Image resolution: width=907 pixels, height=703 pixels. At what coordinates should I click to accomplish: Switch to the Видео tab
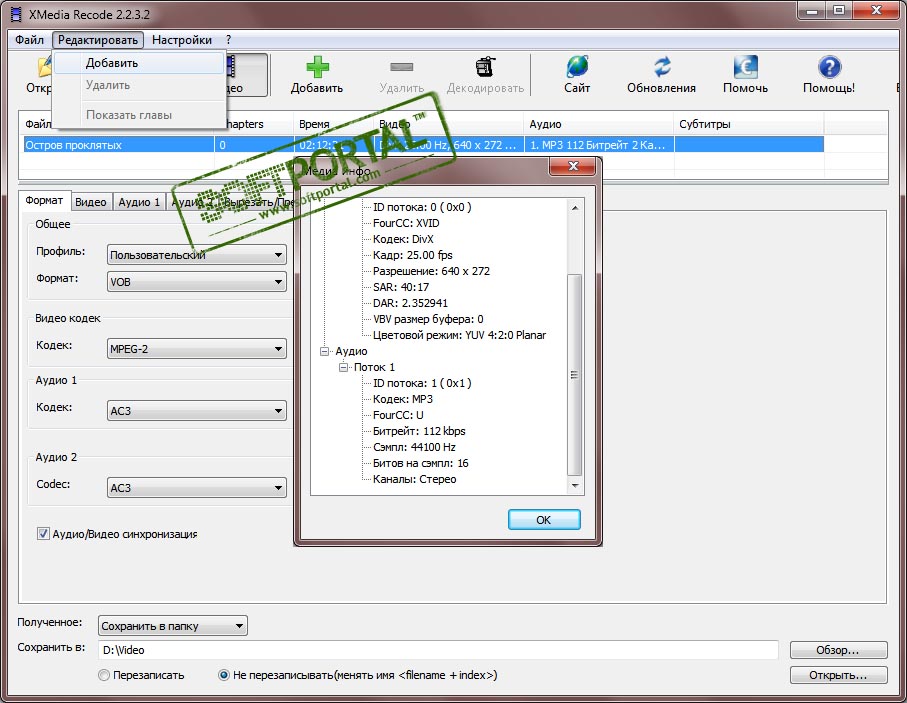pyautogui.click(x=91, y=202)
